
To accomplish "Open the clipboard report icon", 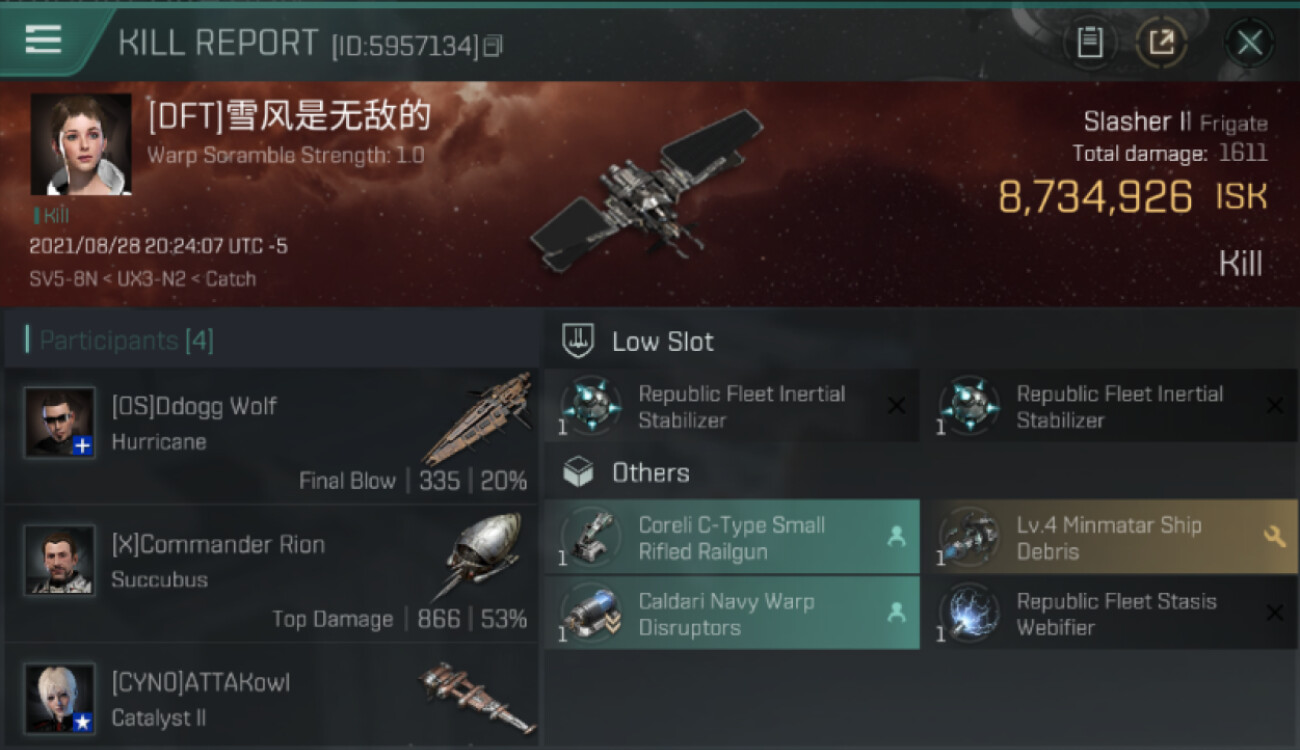I will [x=1089, y=42].
